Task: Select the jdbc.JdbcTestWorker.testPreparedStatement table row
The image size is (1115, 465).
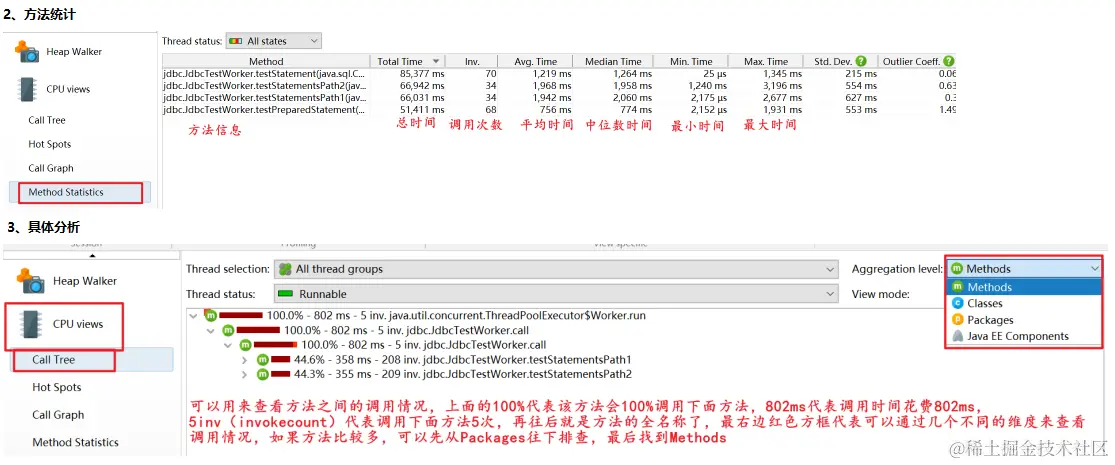Action: coord(559,110)
